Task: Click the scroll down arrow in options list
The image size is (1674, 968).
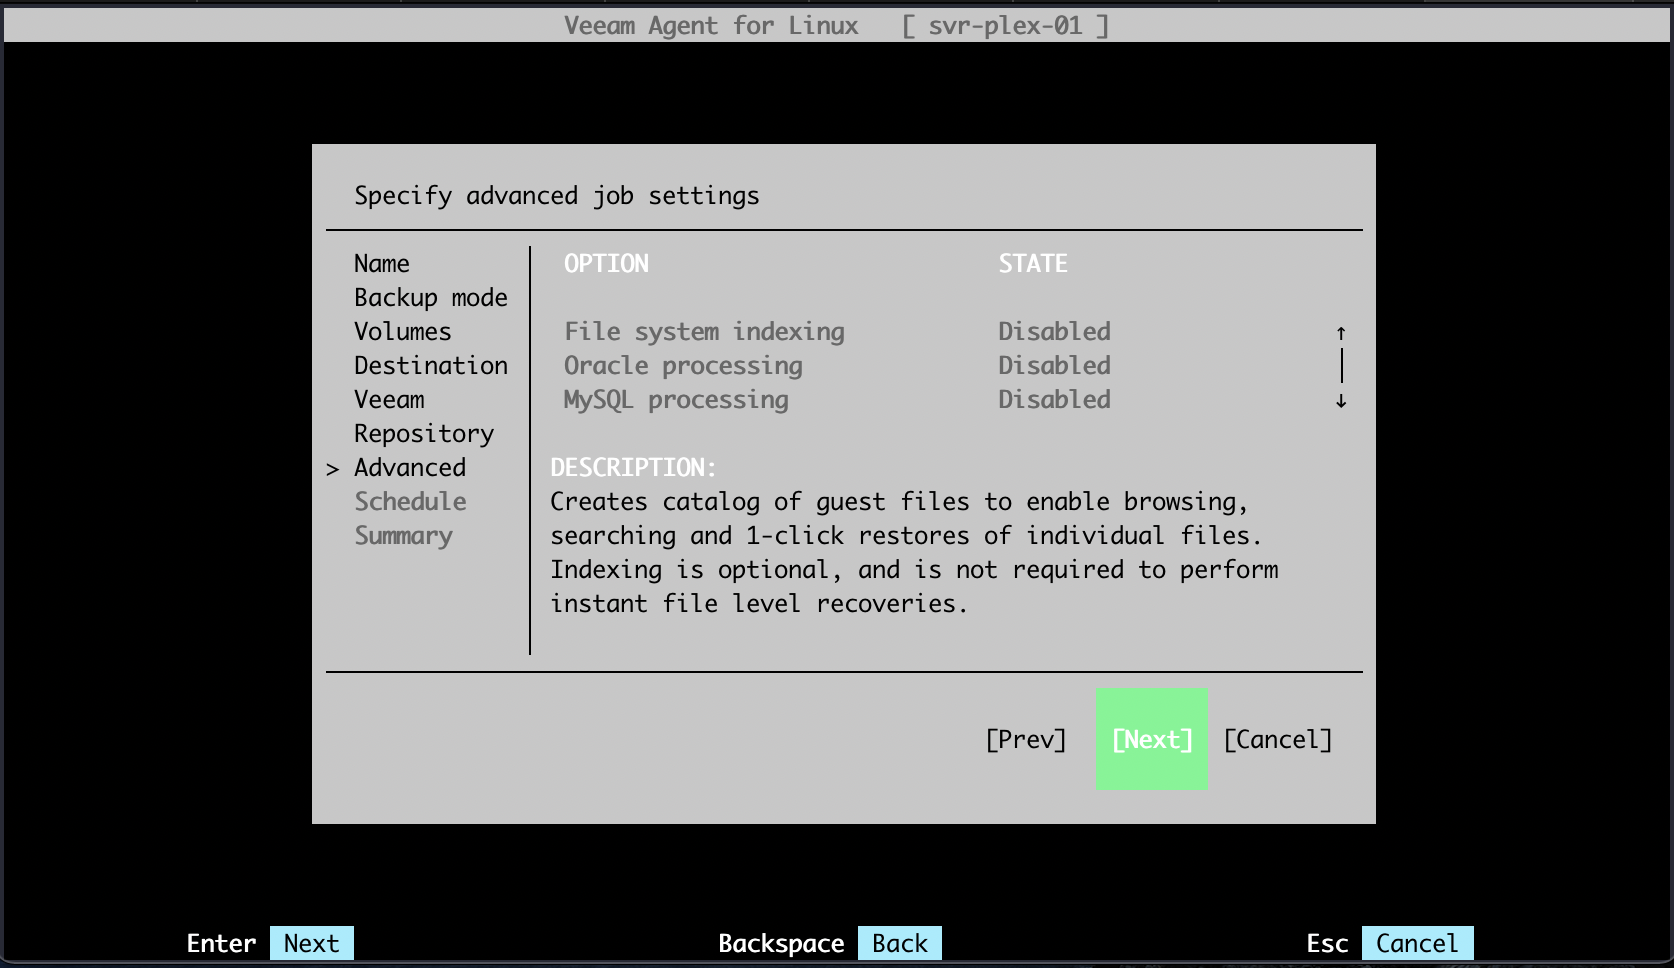Action: click(x=1341, y=400)
